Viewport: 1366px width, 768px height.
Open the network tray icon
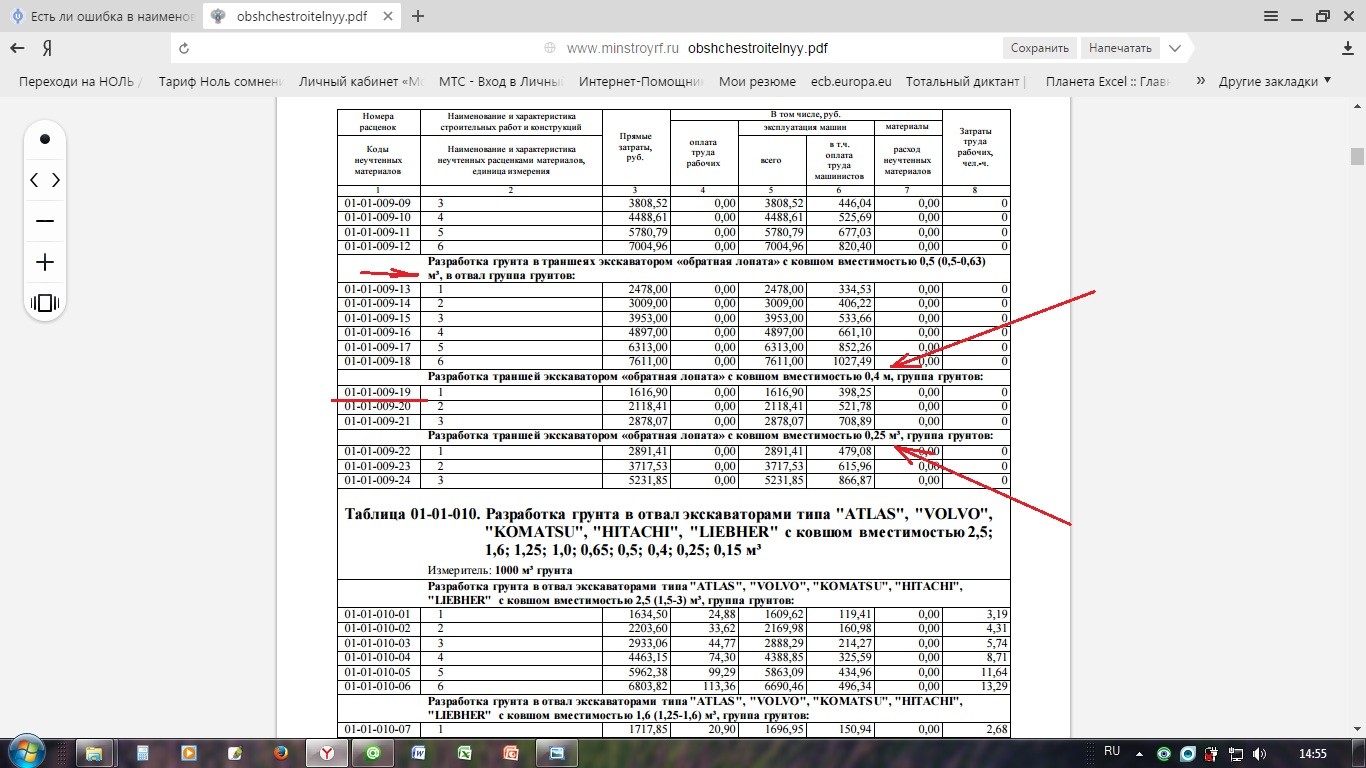click(x=1236, y=753)
